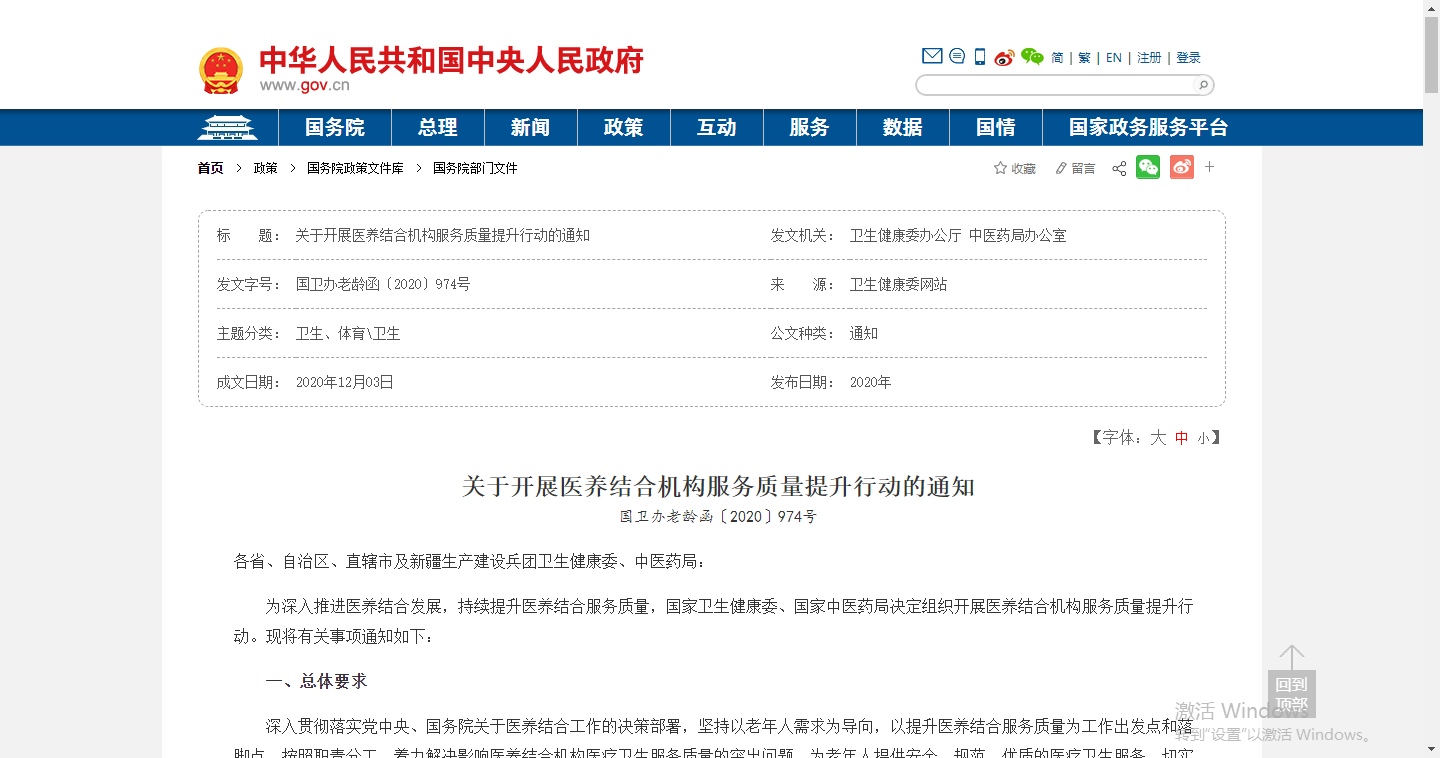Focus the site search input field

pos(1055,85)
